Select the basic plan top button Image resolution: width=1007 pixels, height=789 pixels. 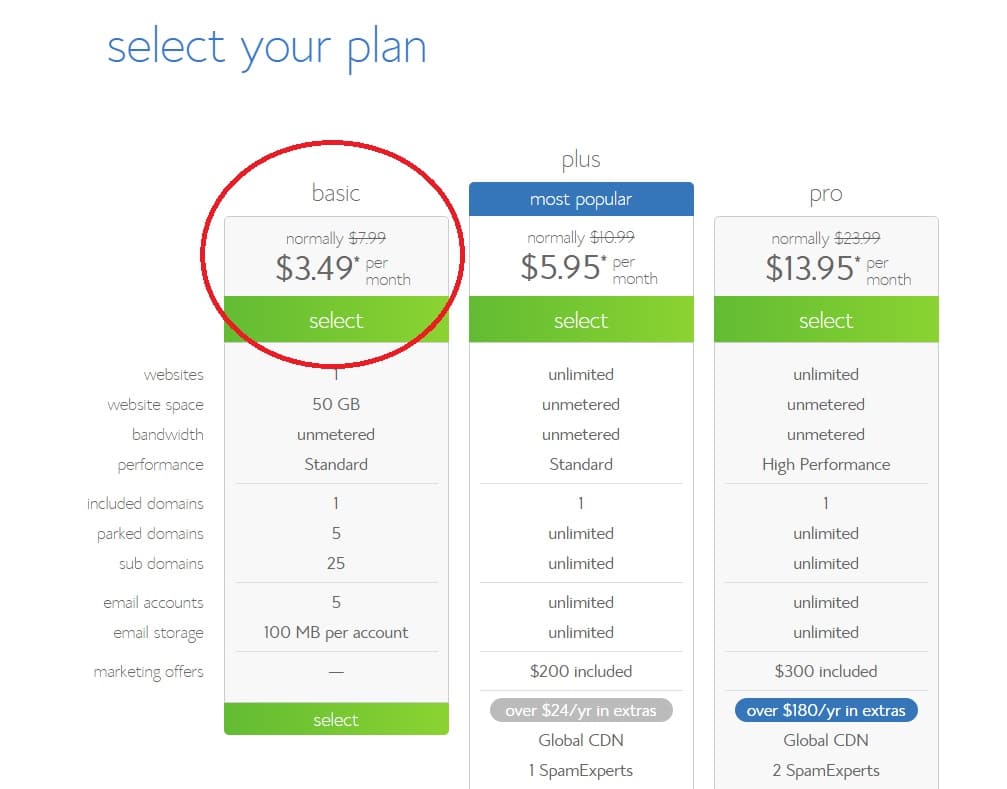click(x=336, y=319)
